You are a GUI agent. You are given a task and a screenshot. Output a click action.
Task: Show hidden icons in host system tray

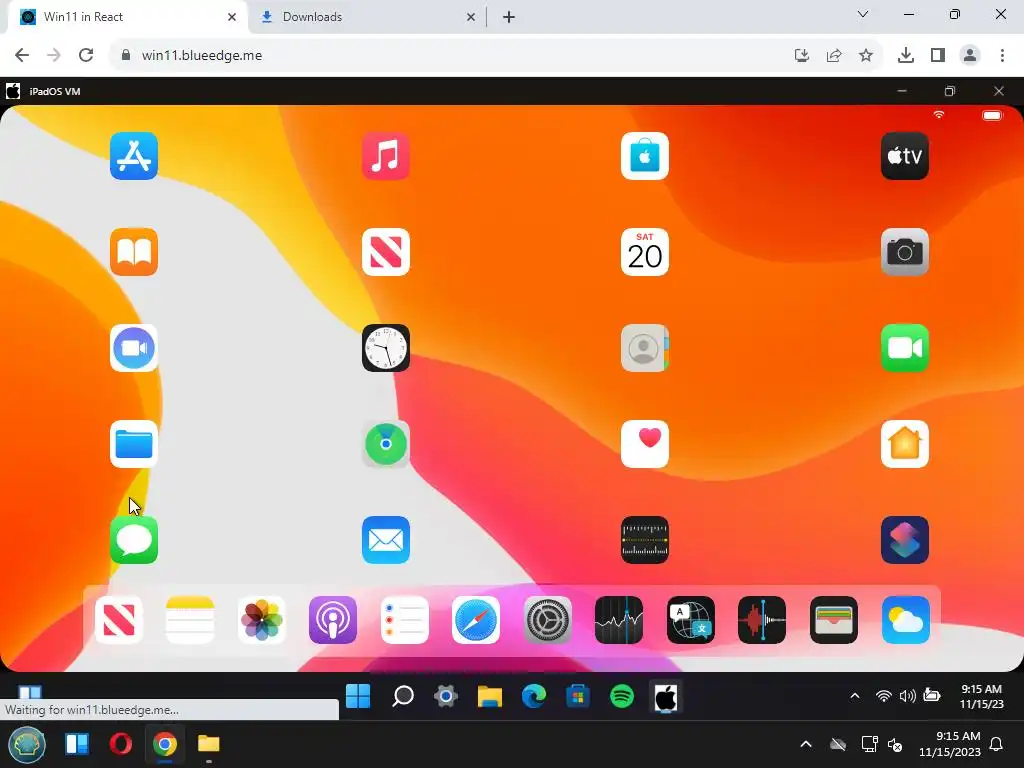806,744
